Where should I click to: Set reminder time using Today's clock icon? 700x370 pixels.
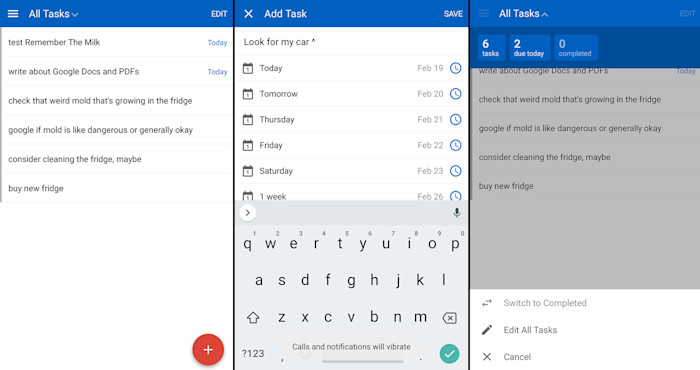tap(455, 68)
